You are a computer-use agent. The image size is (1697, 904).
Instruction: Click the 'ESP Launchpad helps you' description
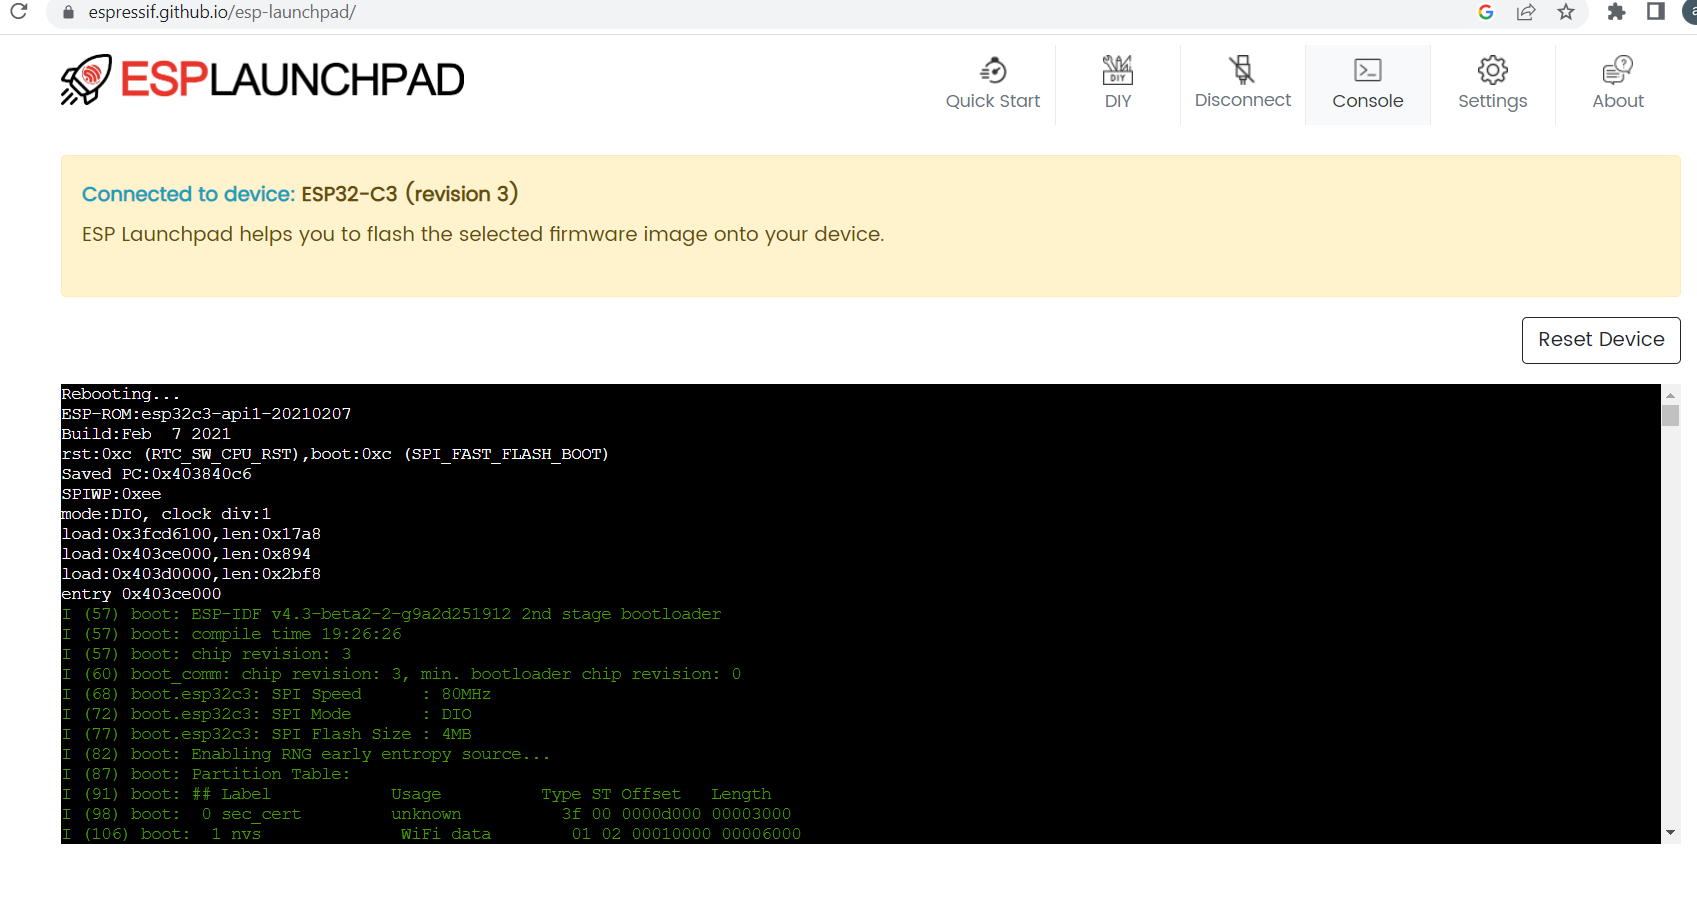pos(483,234)
